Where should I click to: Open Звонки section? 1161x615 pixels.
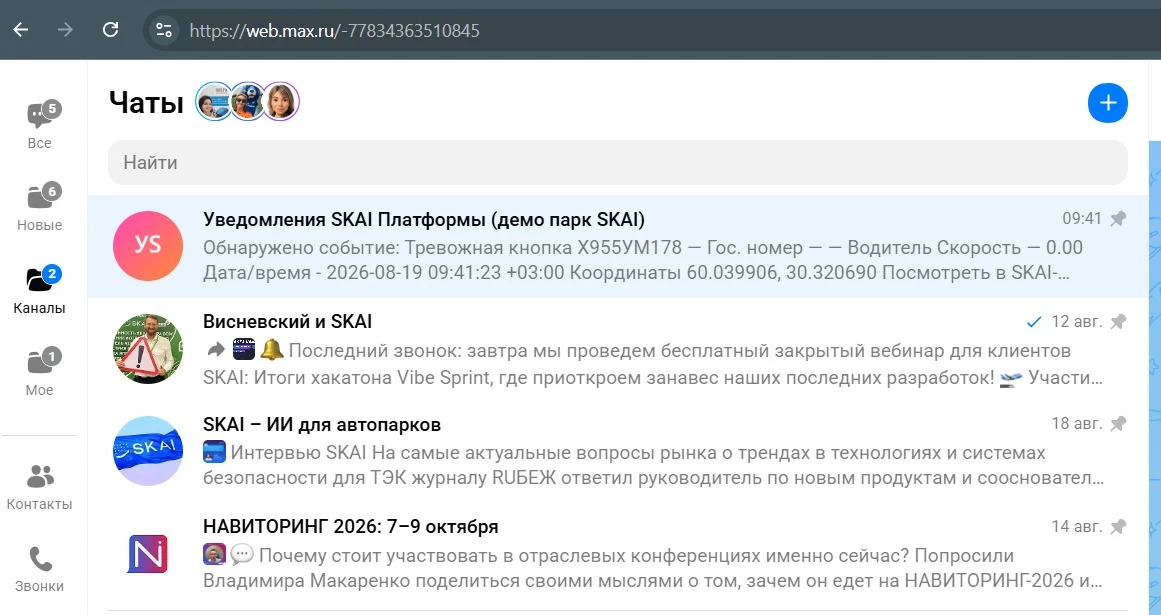(39, 570)
